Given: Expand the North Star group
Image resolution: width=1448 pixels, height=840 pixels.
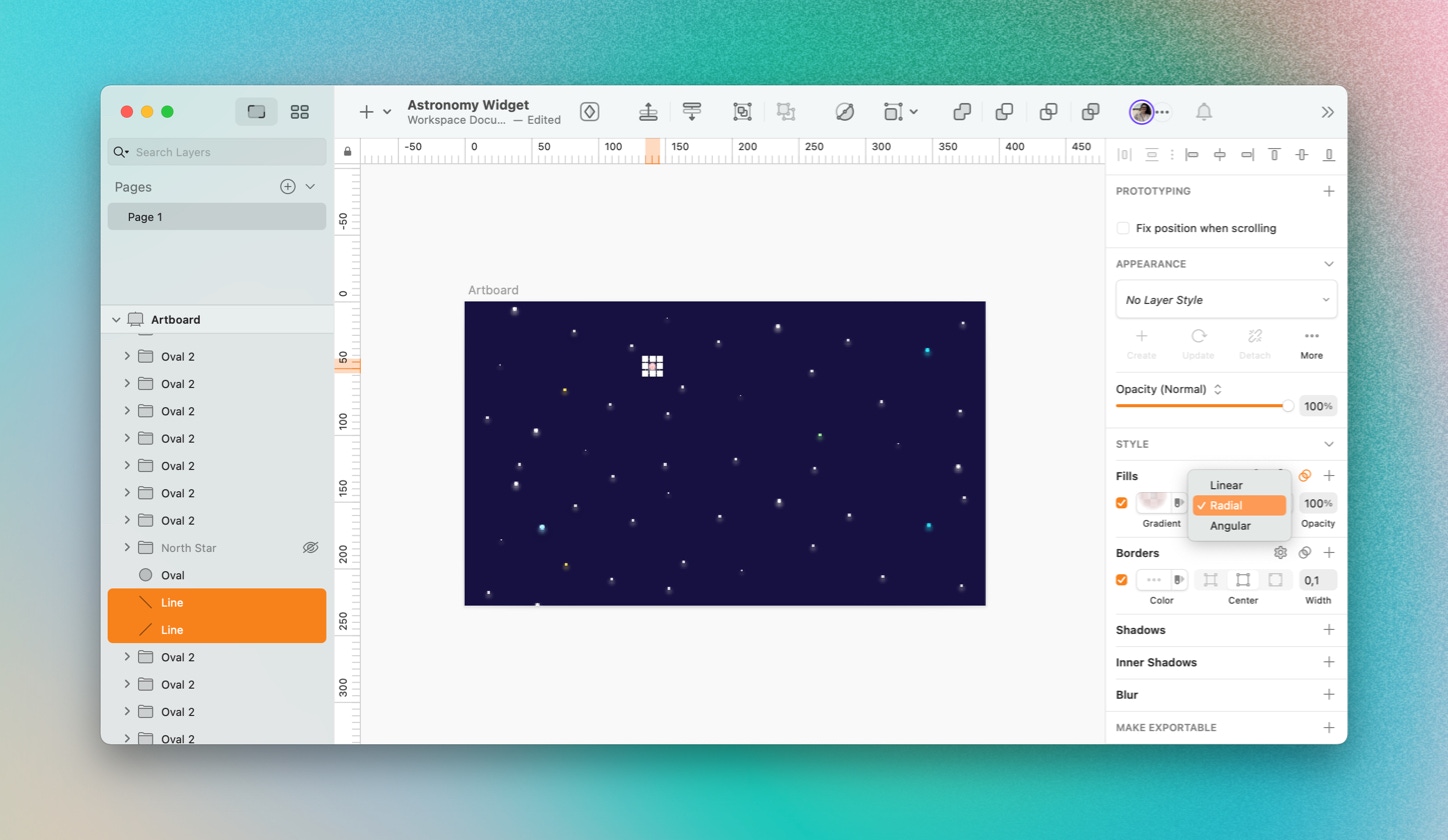Looking at the screenshot, I should pyautogui.click(x=127, y=548).
